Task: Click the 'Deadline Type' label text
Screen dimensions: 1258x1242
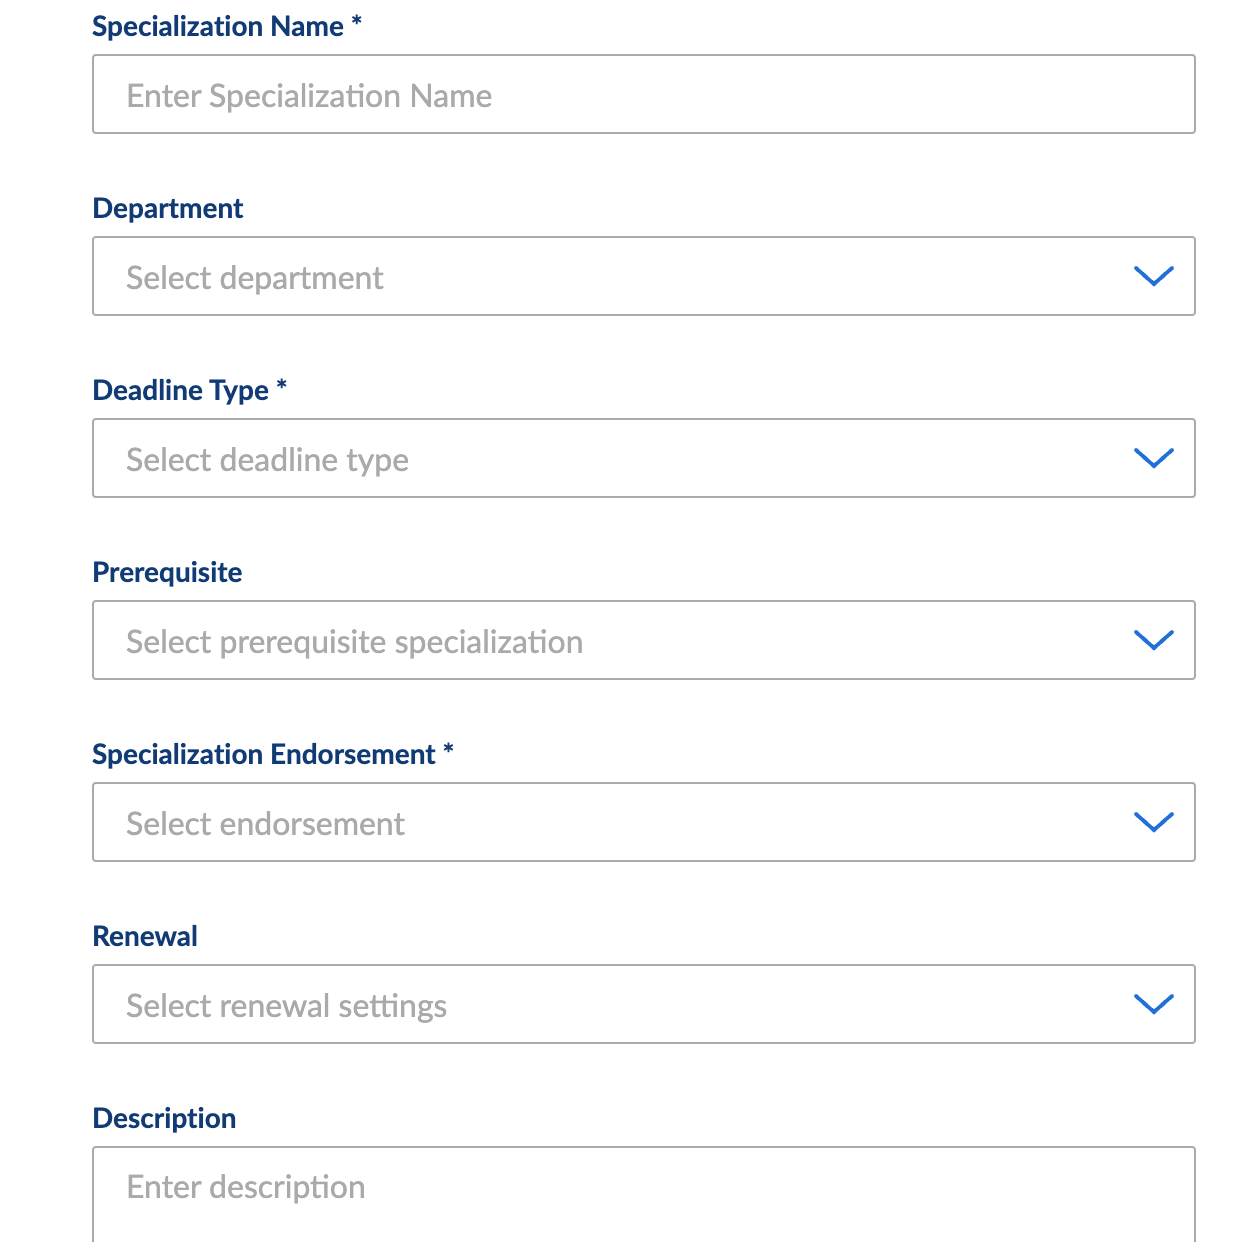Action: (181, 390)
